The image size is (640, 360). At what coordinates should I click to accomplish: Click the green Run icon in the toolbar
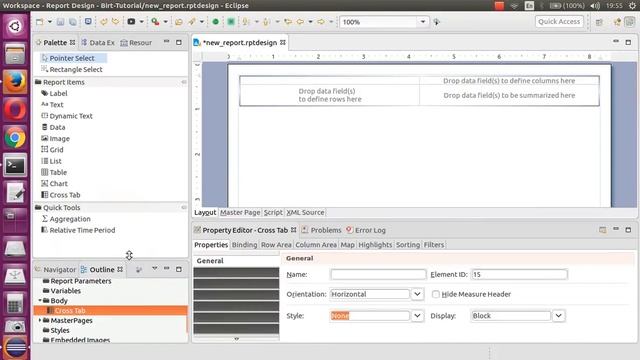[x=216, y=22]
